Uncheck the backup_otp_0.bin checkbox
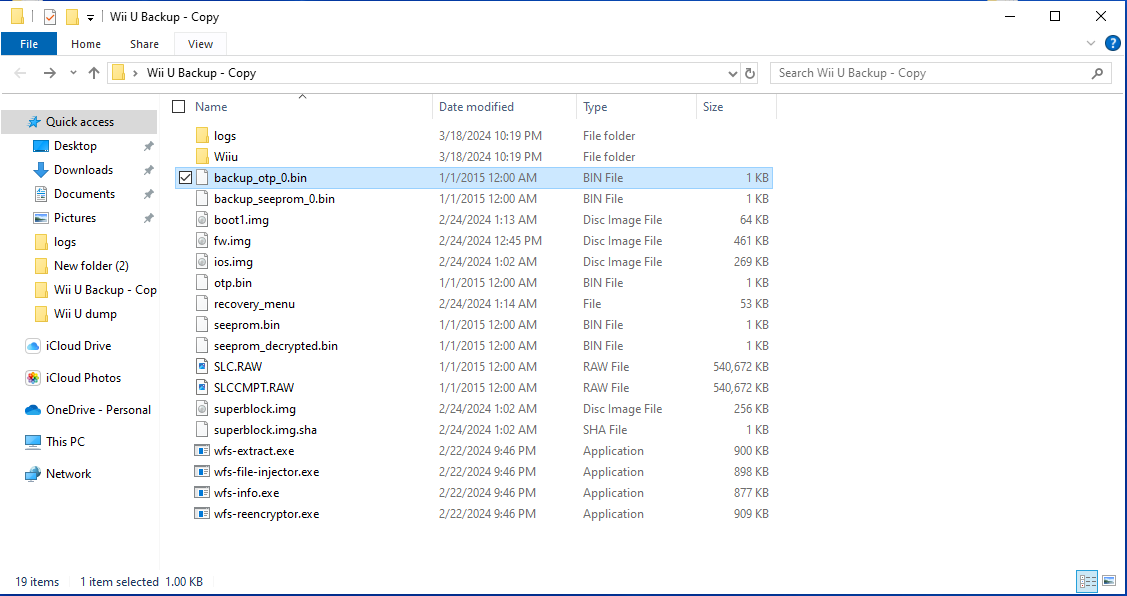The width and height of the screenshot is (1127, 596). 185,178
